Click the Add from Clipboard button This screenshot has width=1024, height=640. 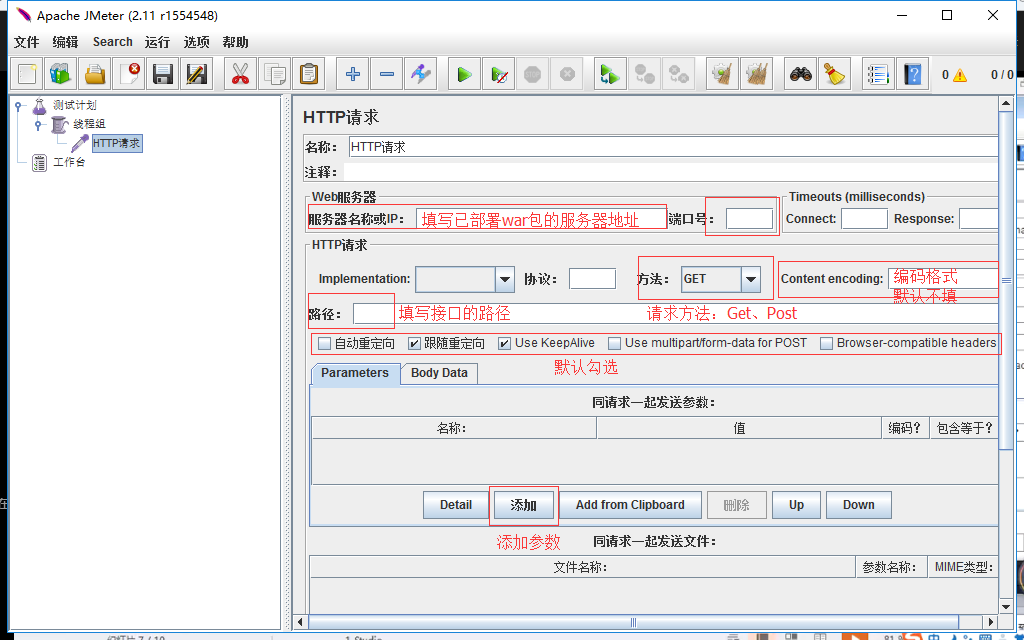630,505
